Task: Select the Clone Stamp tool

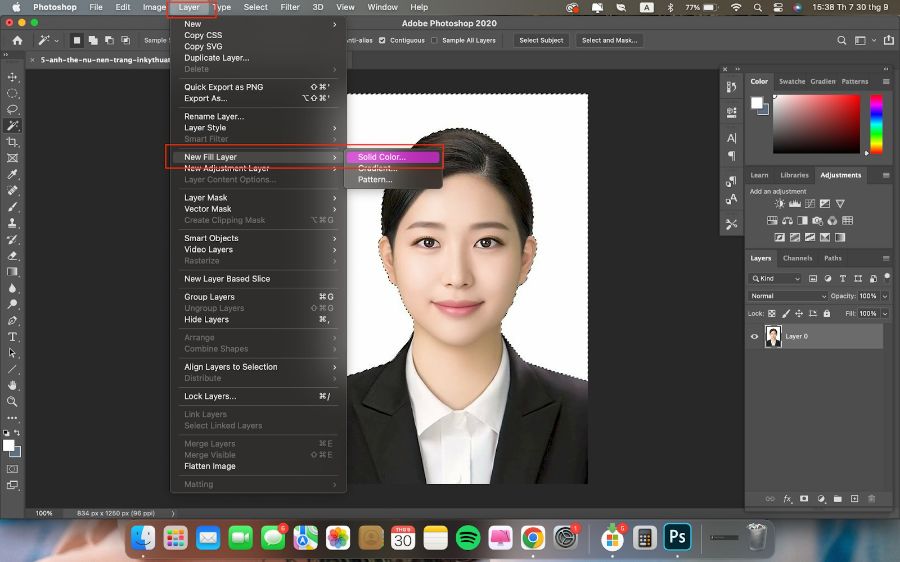Action: [x=12, y=223]
